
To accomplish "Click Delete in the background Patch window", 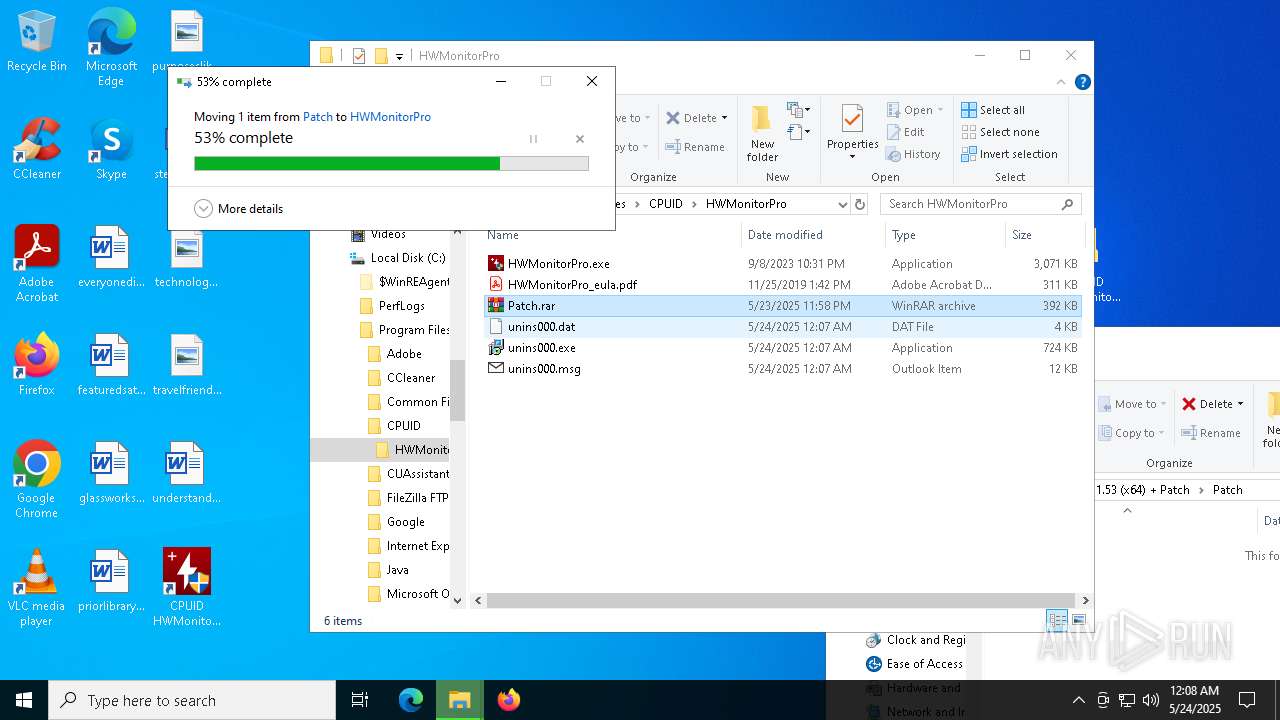I will coord(1207,404).
